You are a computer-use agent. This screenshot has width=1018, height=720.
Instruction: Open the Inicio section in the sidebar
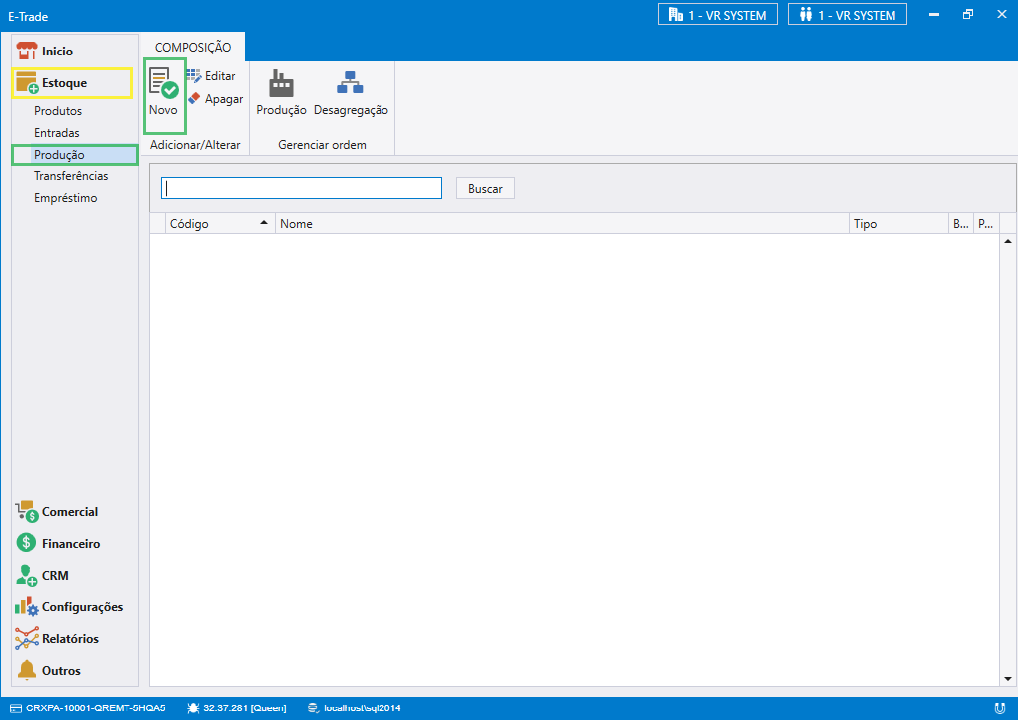point(44,51)
